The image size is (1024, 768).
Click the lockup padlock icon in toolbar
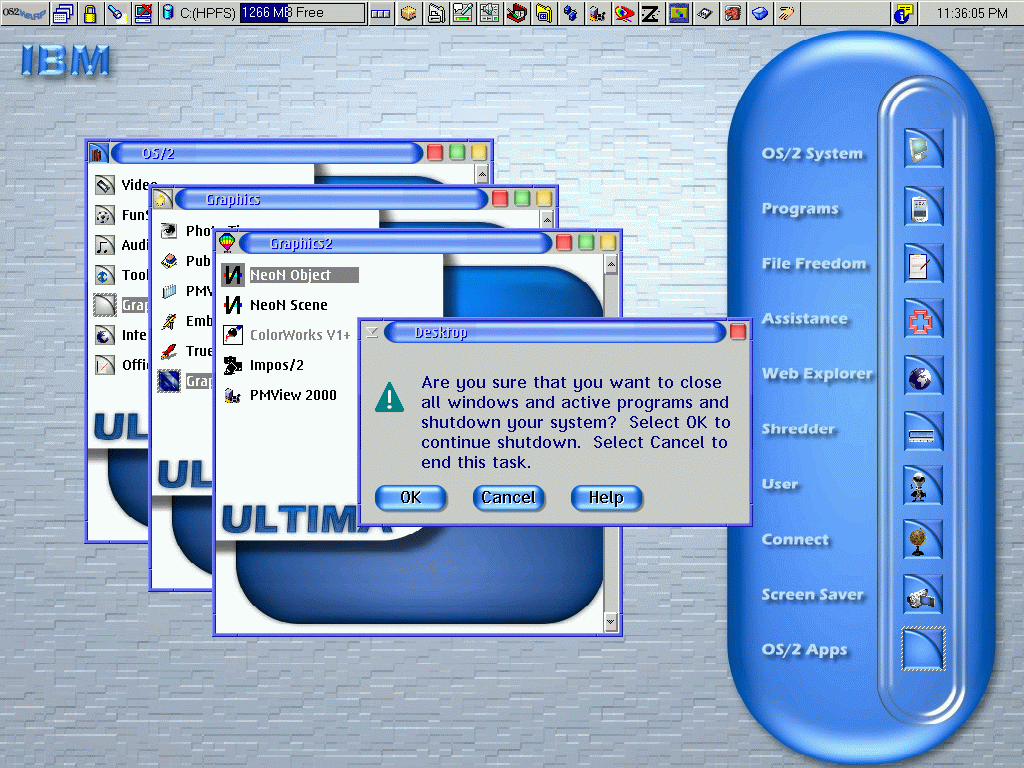tap(90, 13)
